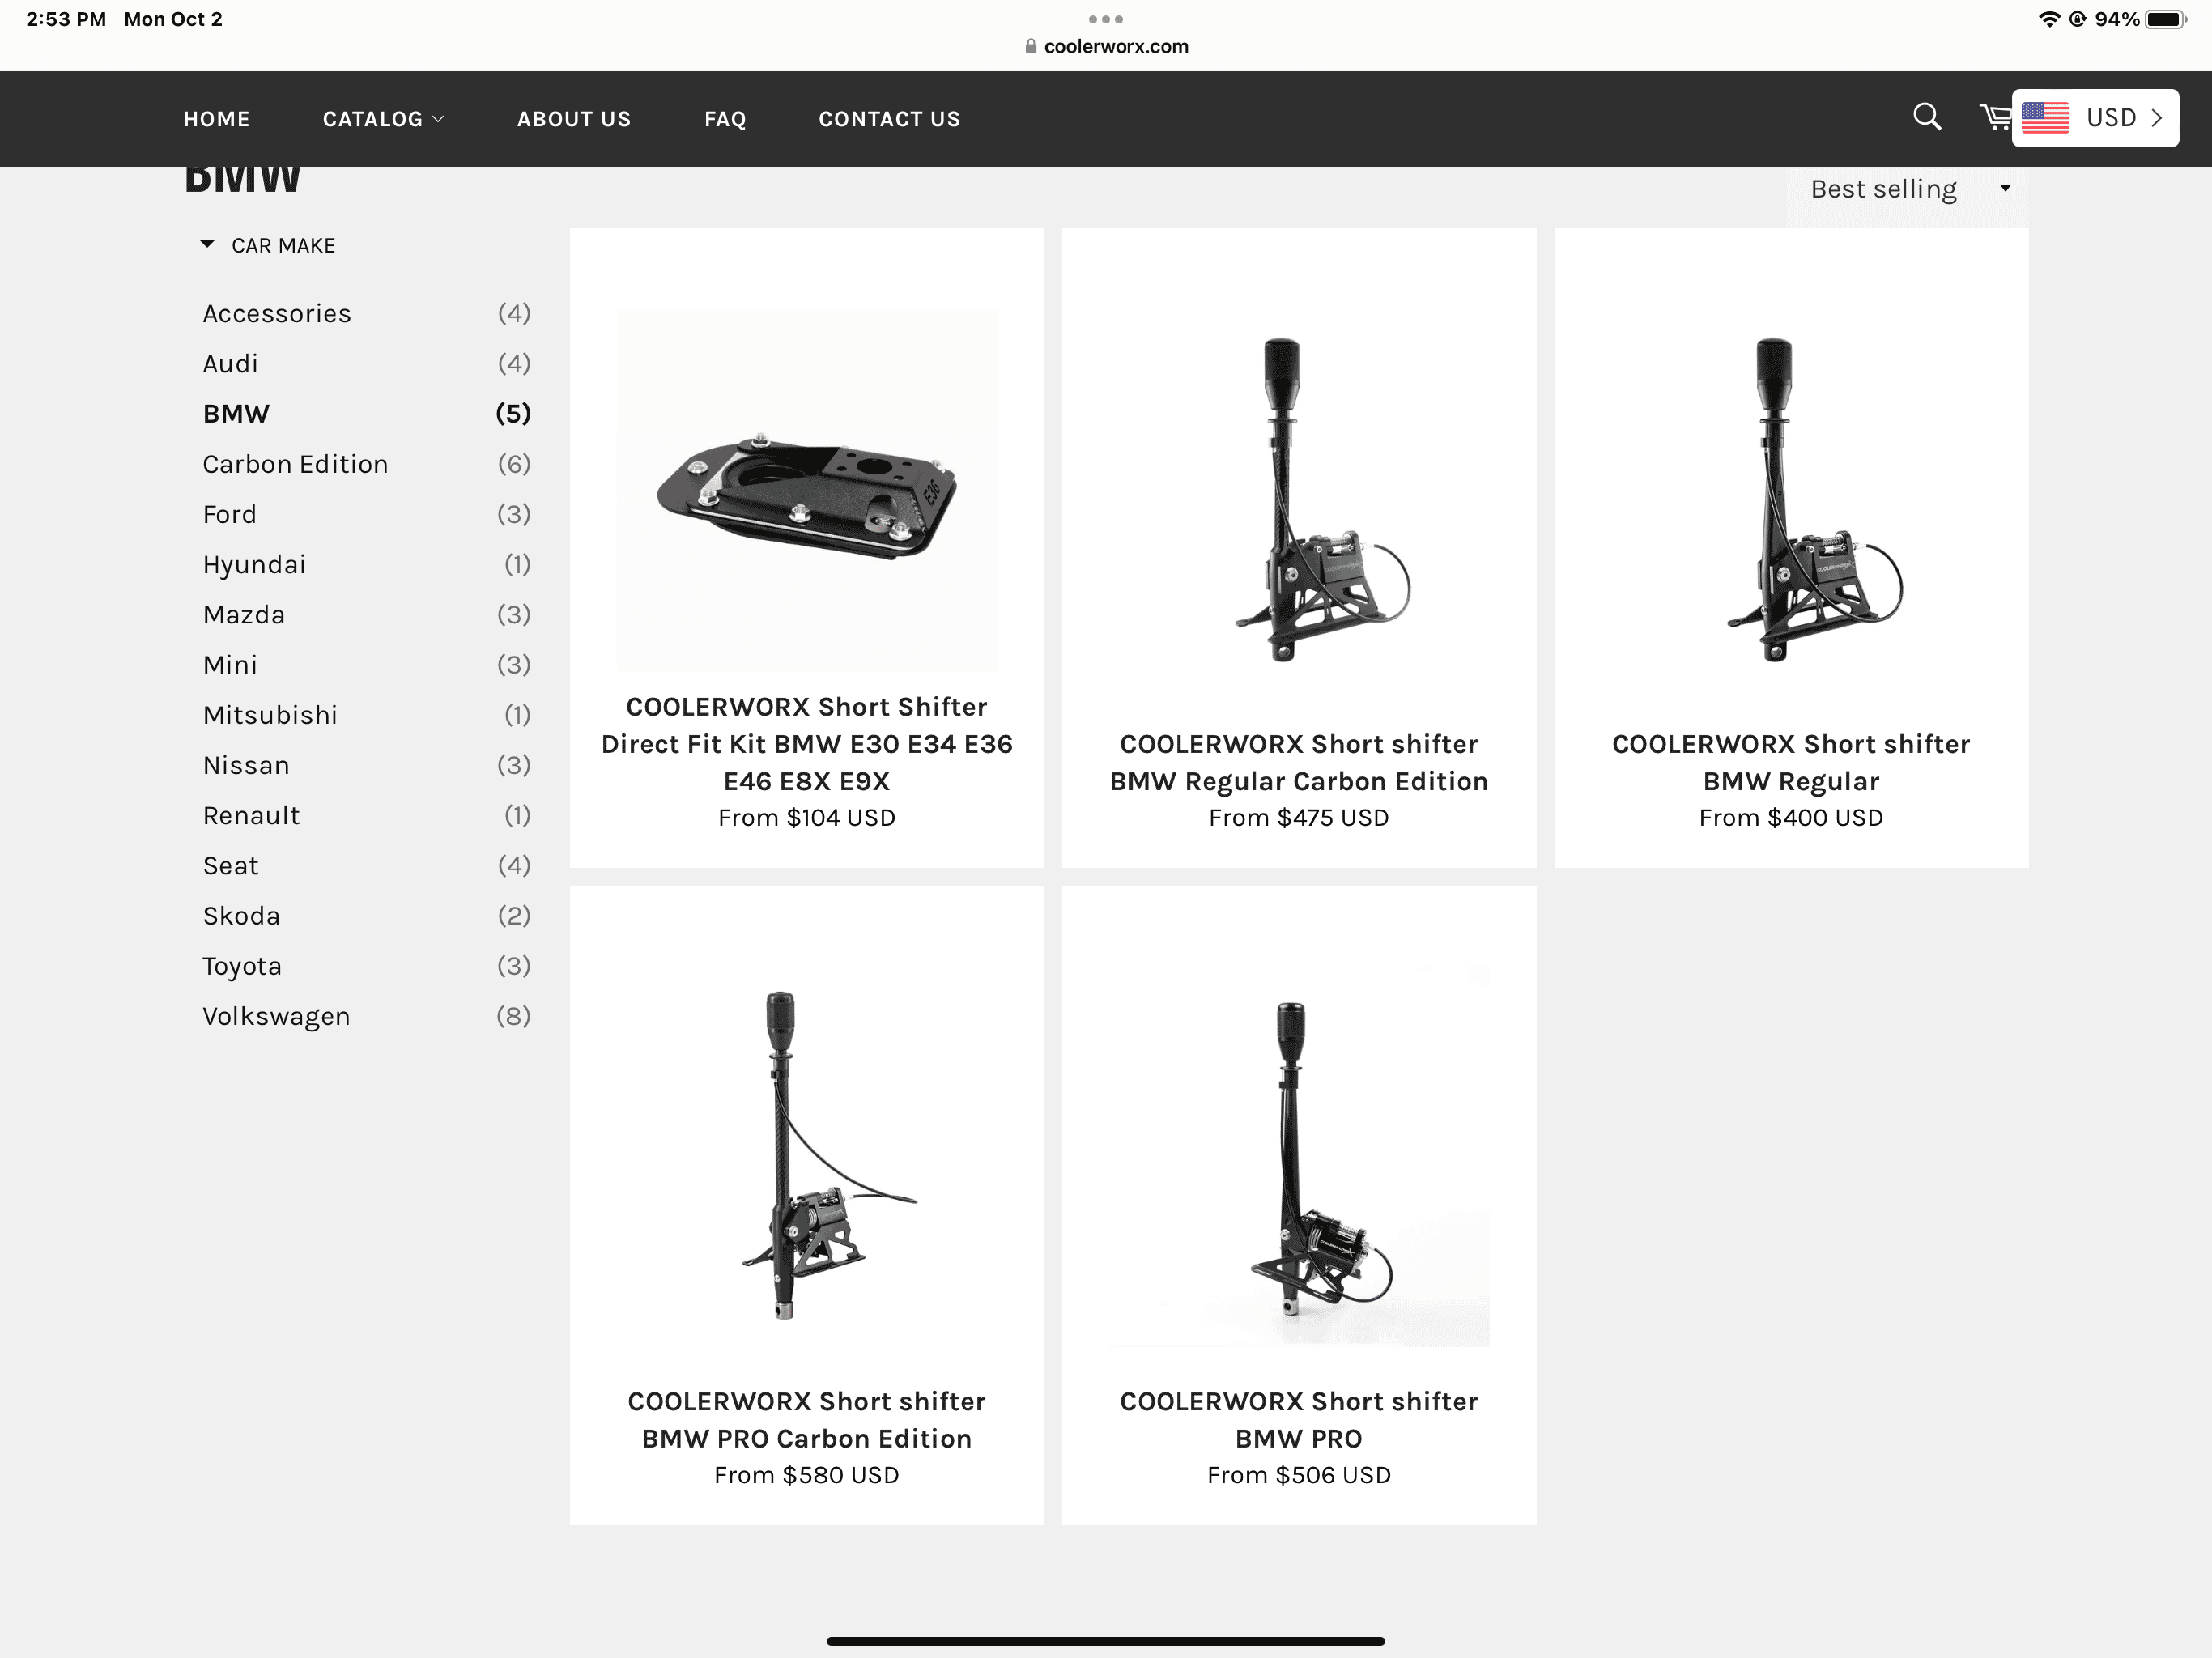Tap the padlock icon in address bar
Screen dimensions: 2212x1658
tap(1031, 46)
